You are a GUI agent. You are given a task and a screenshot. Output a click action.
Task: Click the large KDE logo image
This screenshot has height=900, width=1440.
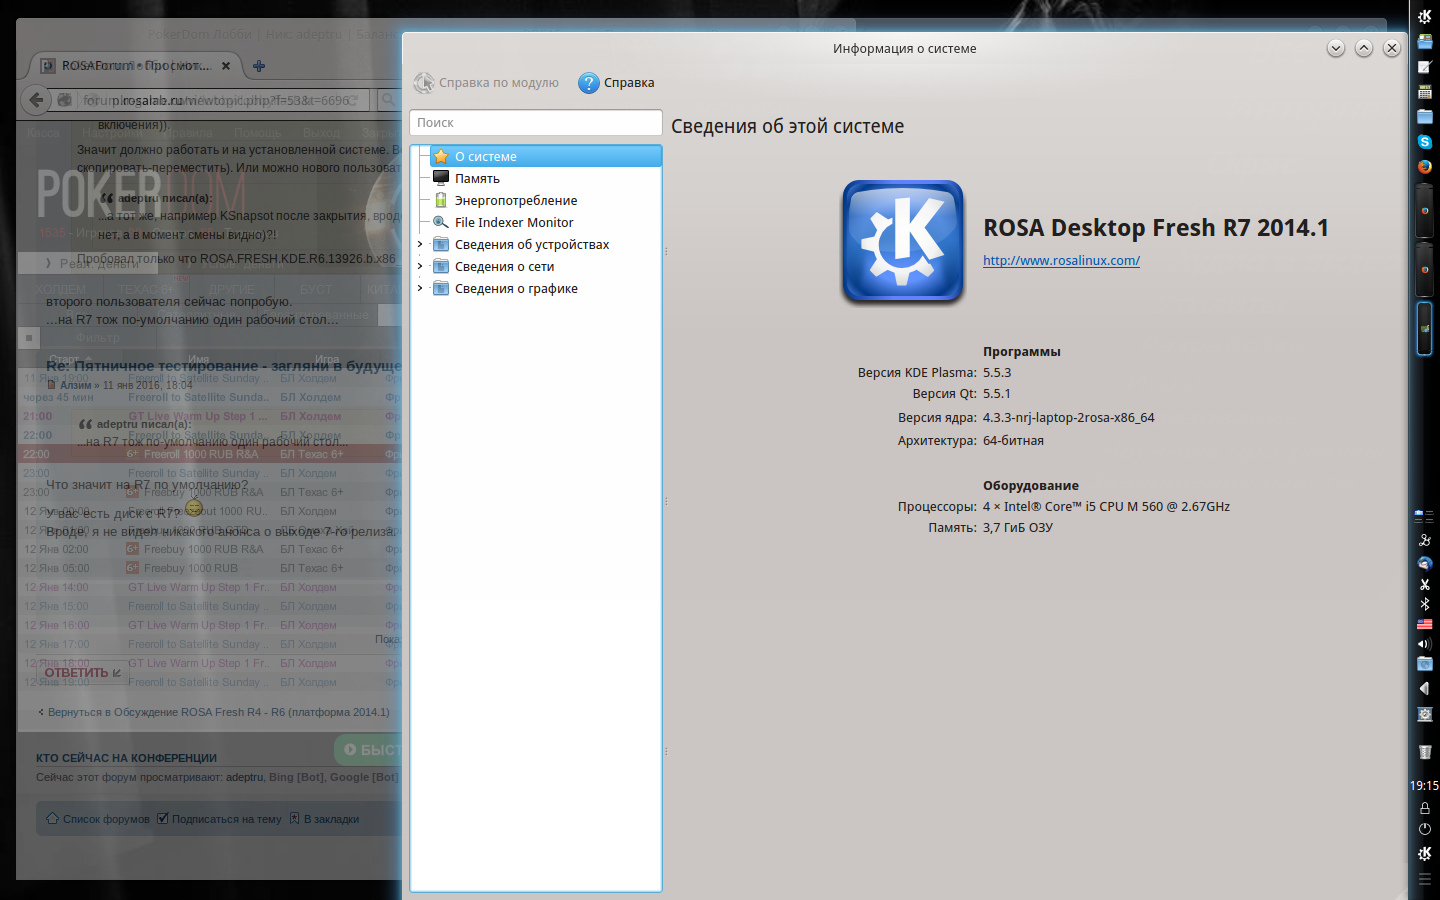pyautogui.click(x=903, y=241)
